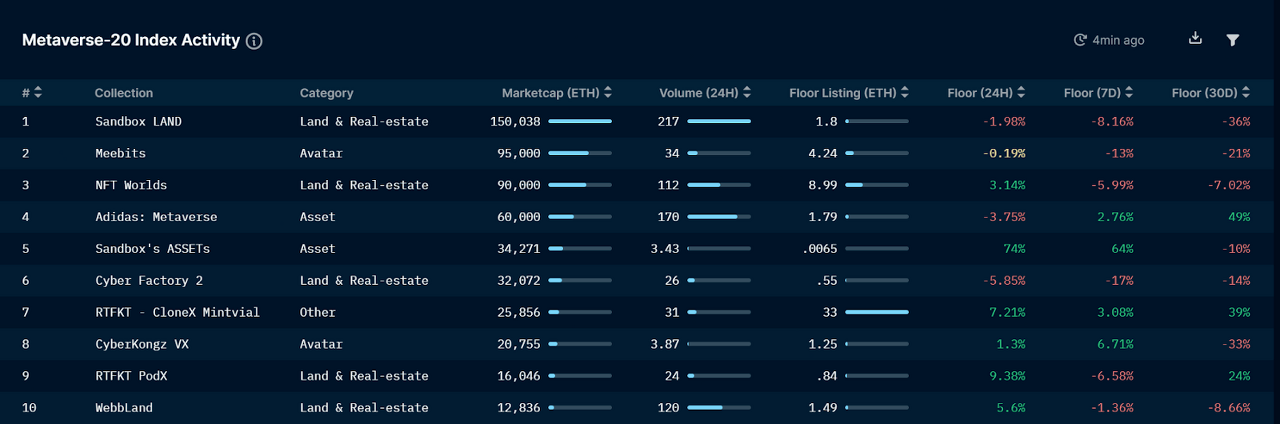
Task: Click the download icon in the header
Action: point(1195,39)
